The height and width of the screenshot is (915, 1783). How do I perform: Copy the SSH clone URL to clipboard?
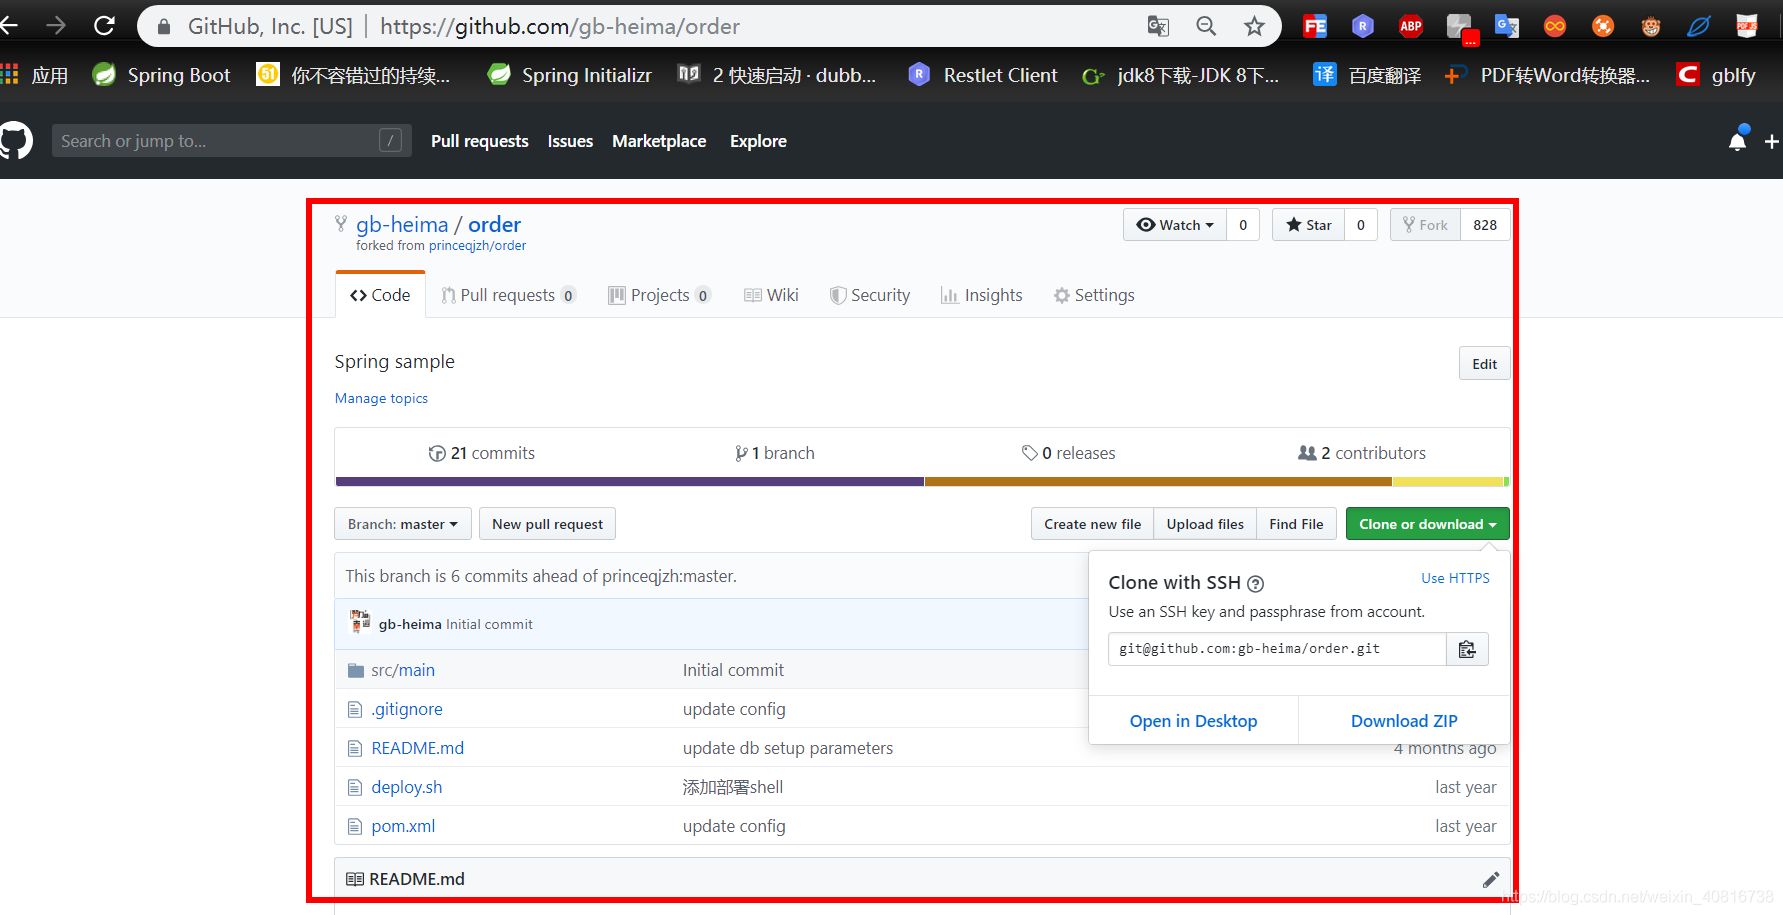point(1467,649)
